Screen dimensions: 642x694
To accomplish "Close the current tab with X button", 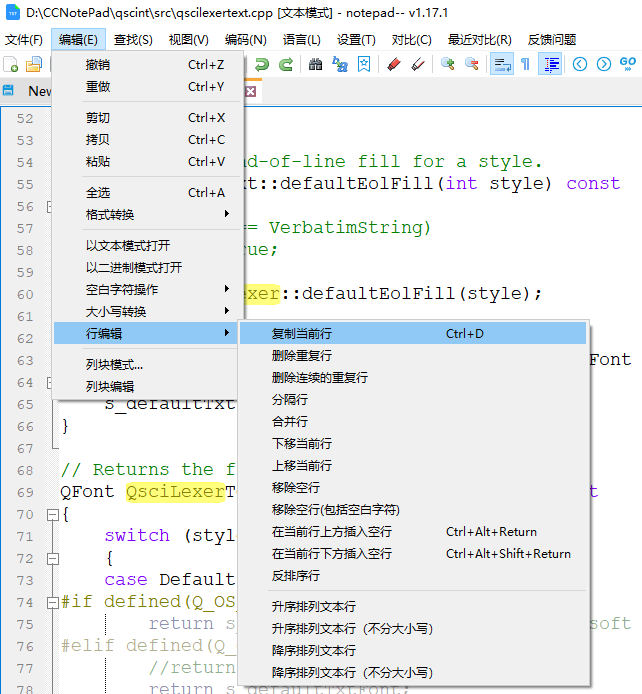I will (251, 92).
